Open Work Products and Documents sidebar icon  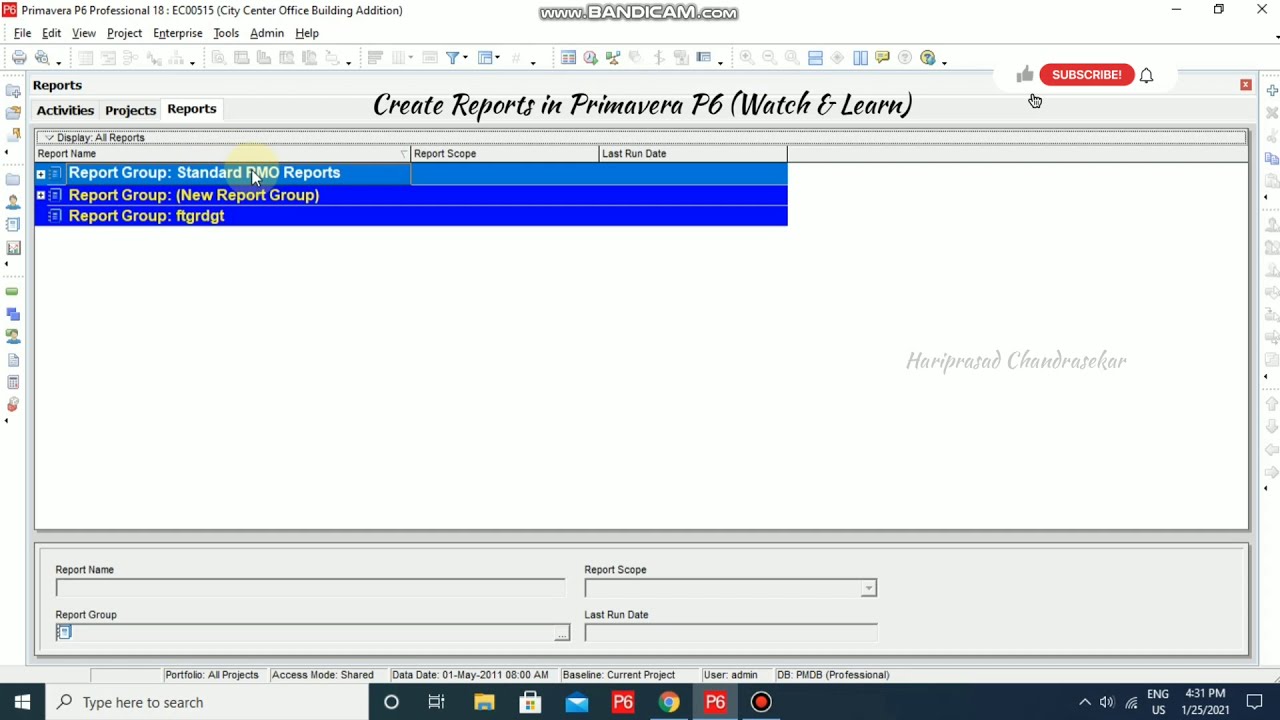click(13, 360)
